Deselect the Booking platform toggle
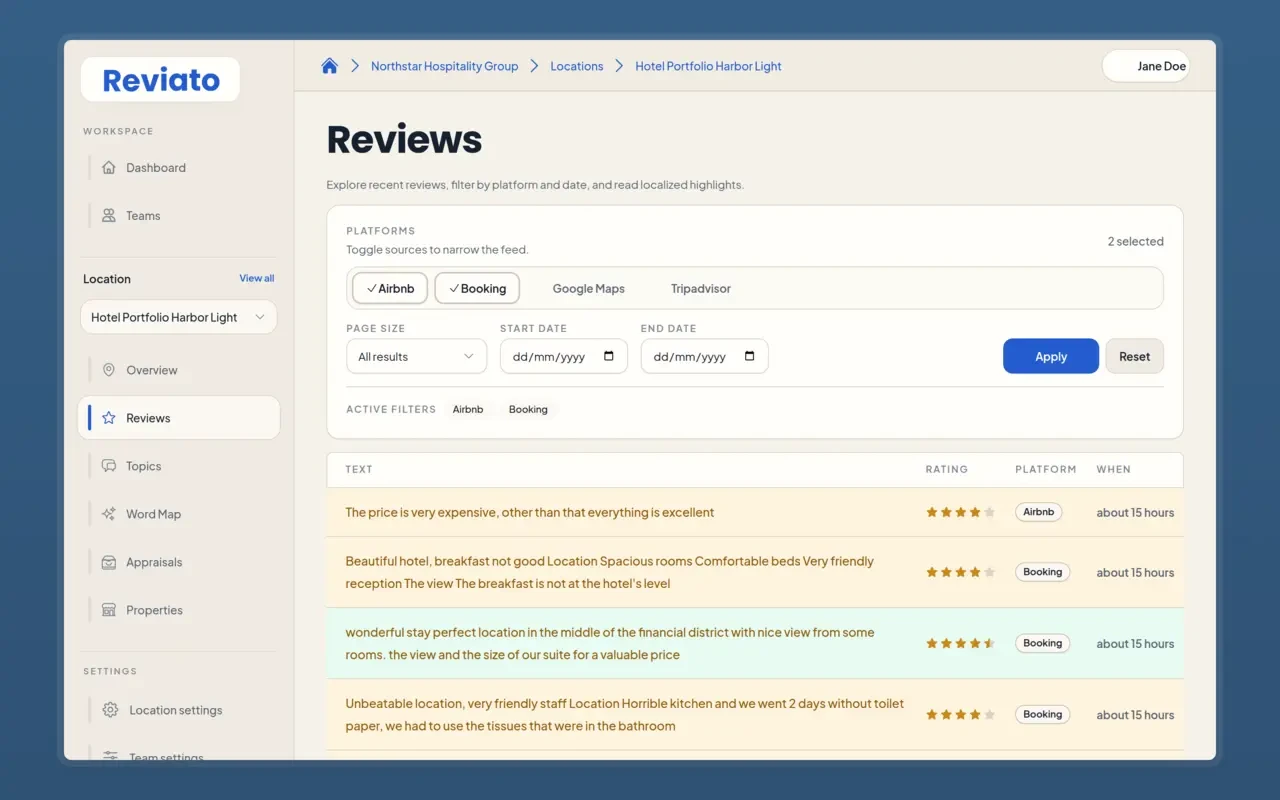 (x=477, y=288)
